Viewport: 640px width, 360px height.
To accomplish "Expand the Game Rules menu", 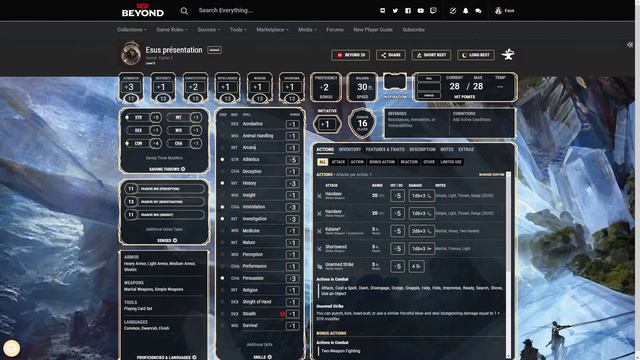I will (x=172, y=30).
